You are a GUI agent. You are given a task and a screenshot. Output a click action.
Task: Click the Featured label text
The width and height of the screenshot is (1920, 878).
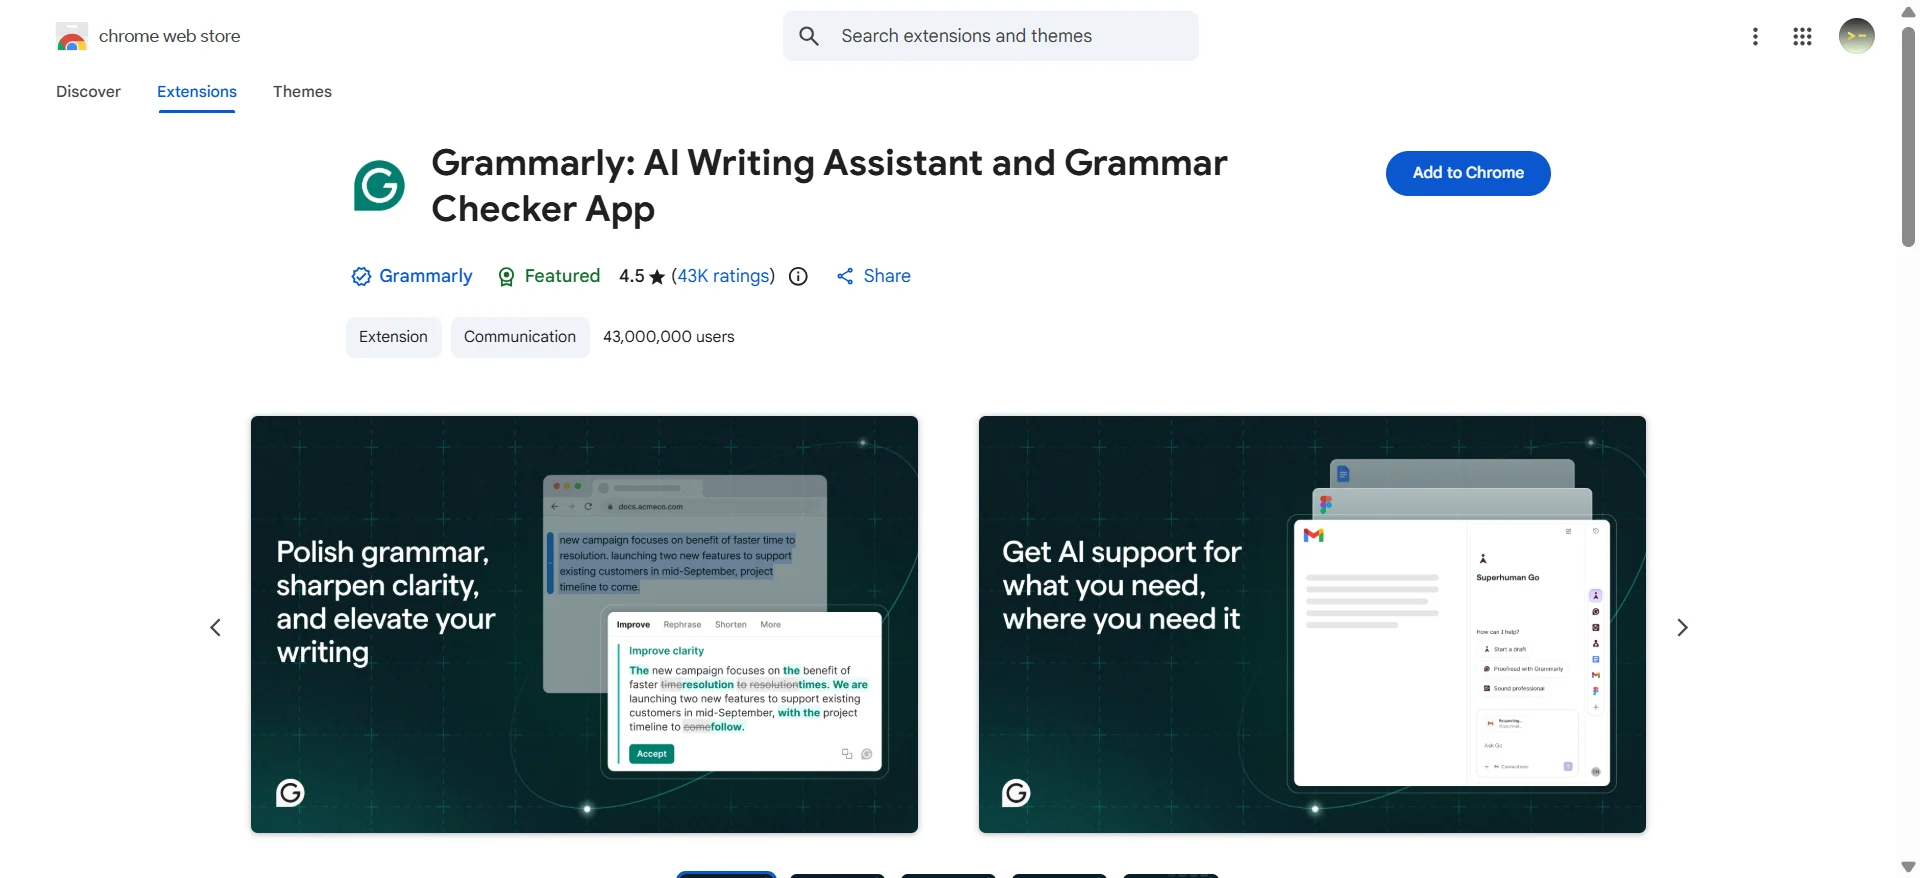click(x=562, y=276)
